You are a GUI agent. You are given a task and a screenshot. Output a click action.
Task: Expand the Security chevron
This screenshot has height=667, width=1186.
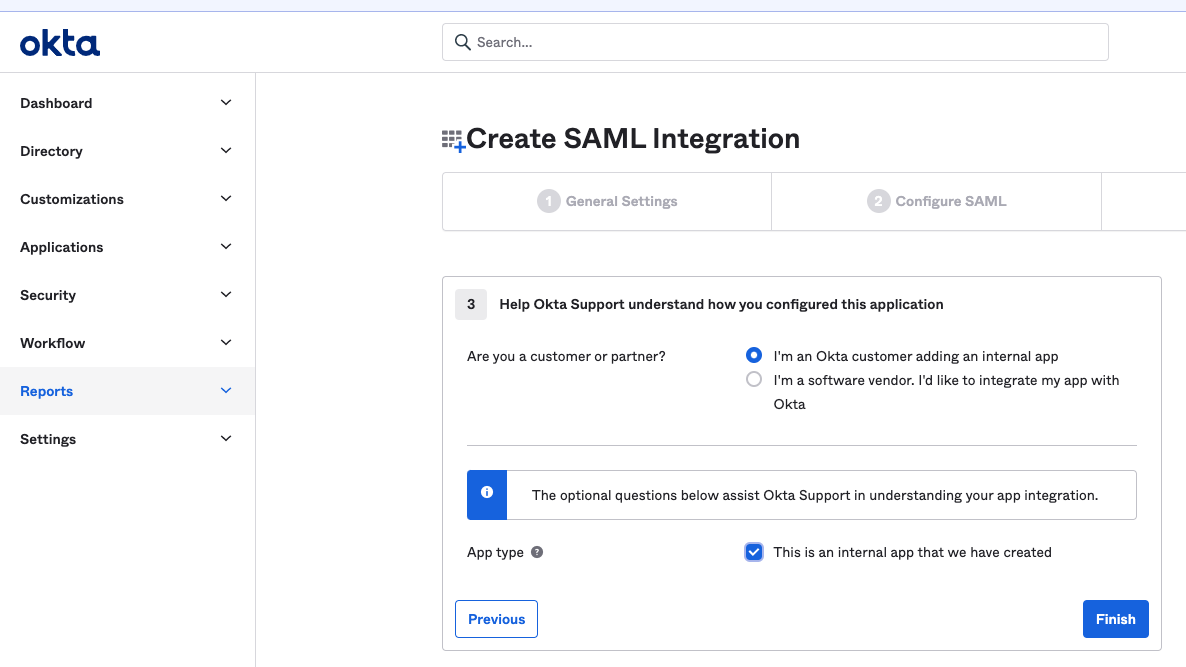click(x=225, y=295)
